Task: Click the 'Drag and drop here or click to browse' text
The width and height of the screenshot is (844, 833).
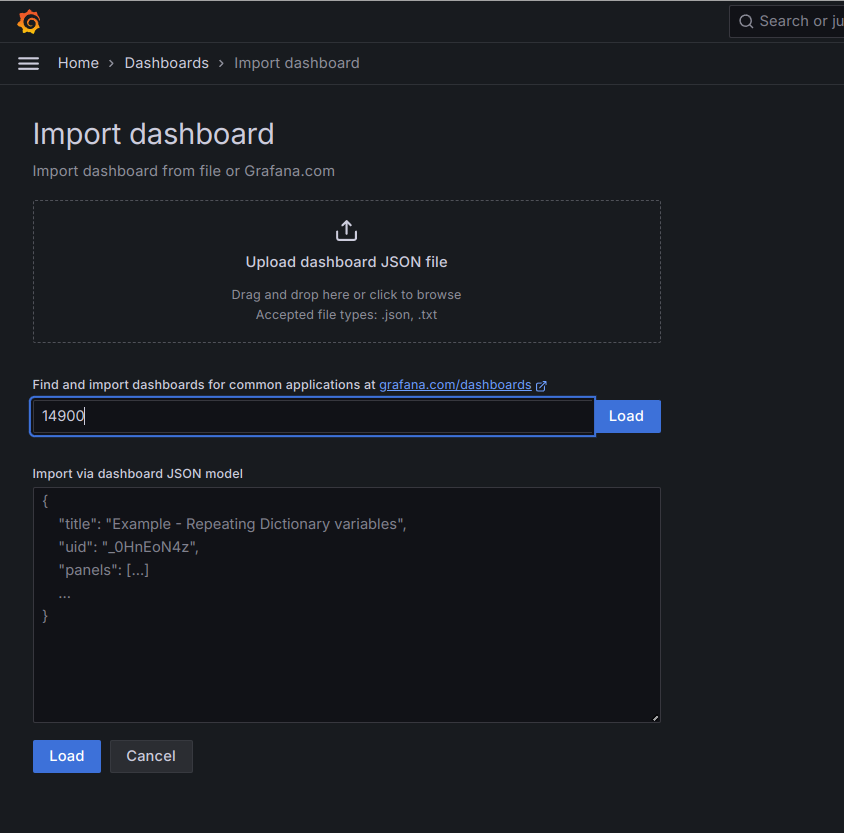Action: 346,295
